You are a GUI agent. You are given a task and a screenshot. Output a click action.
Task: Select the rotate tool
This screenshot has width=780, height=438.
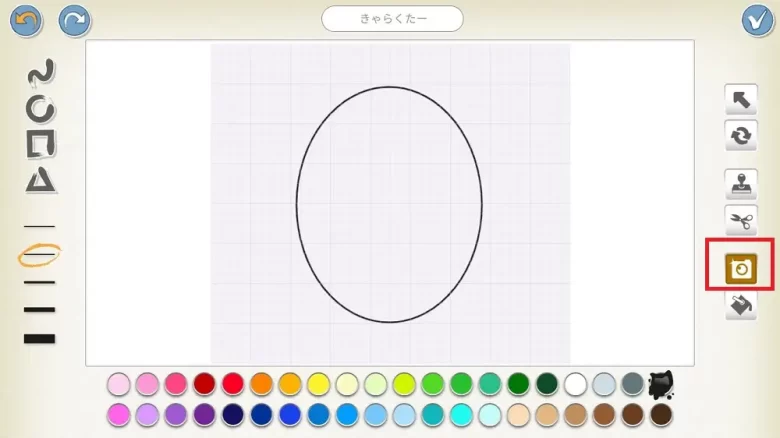point(740,136)
